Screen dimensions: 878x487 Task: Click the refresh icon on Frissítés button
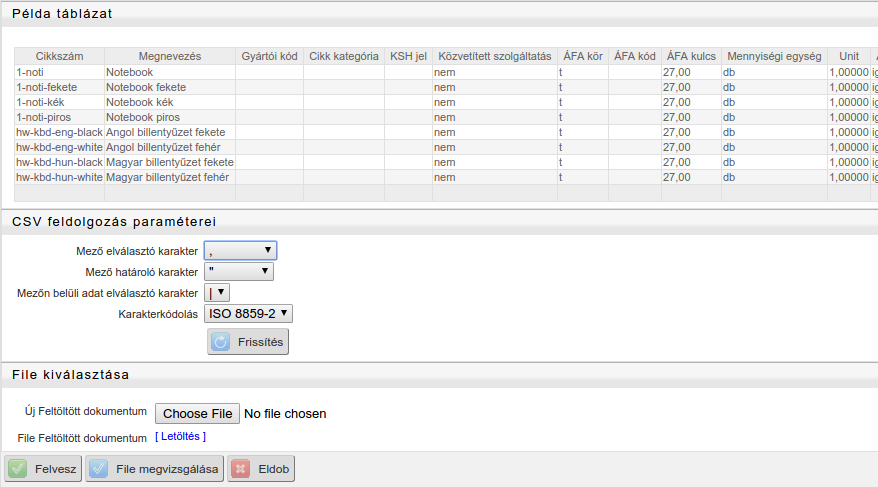[222, 342]
